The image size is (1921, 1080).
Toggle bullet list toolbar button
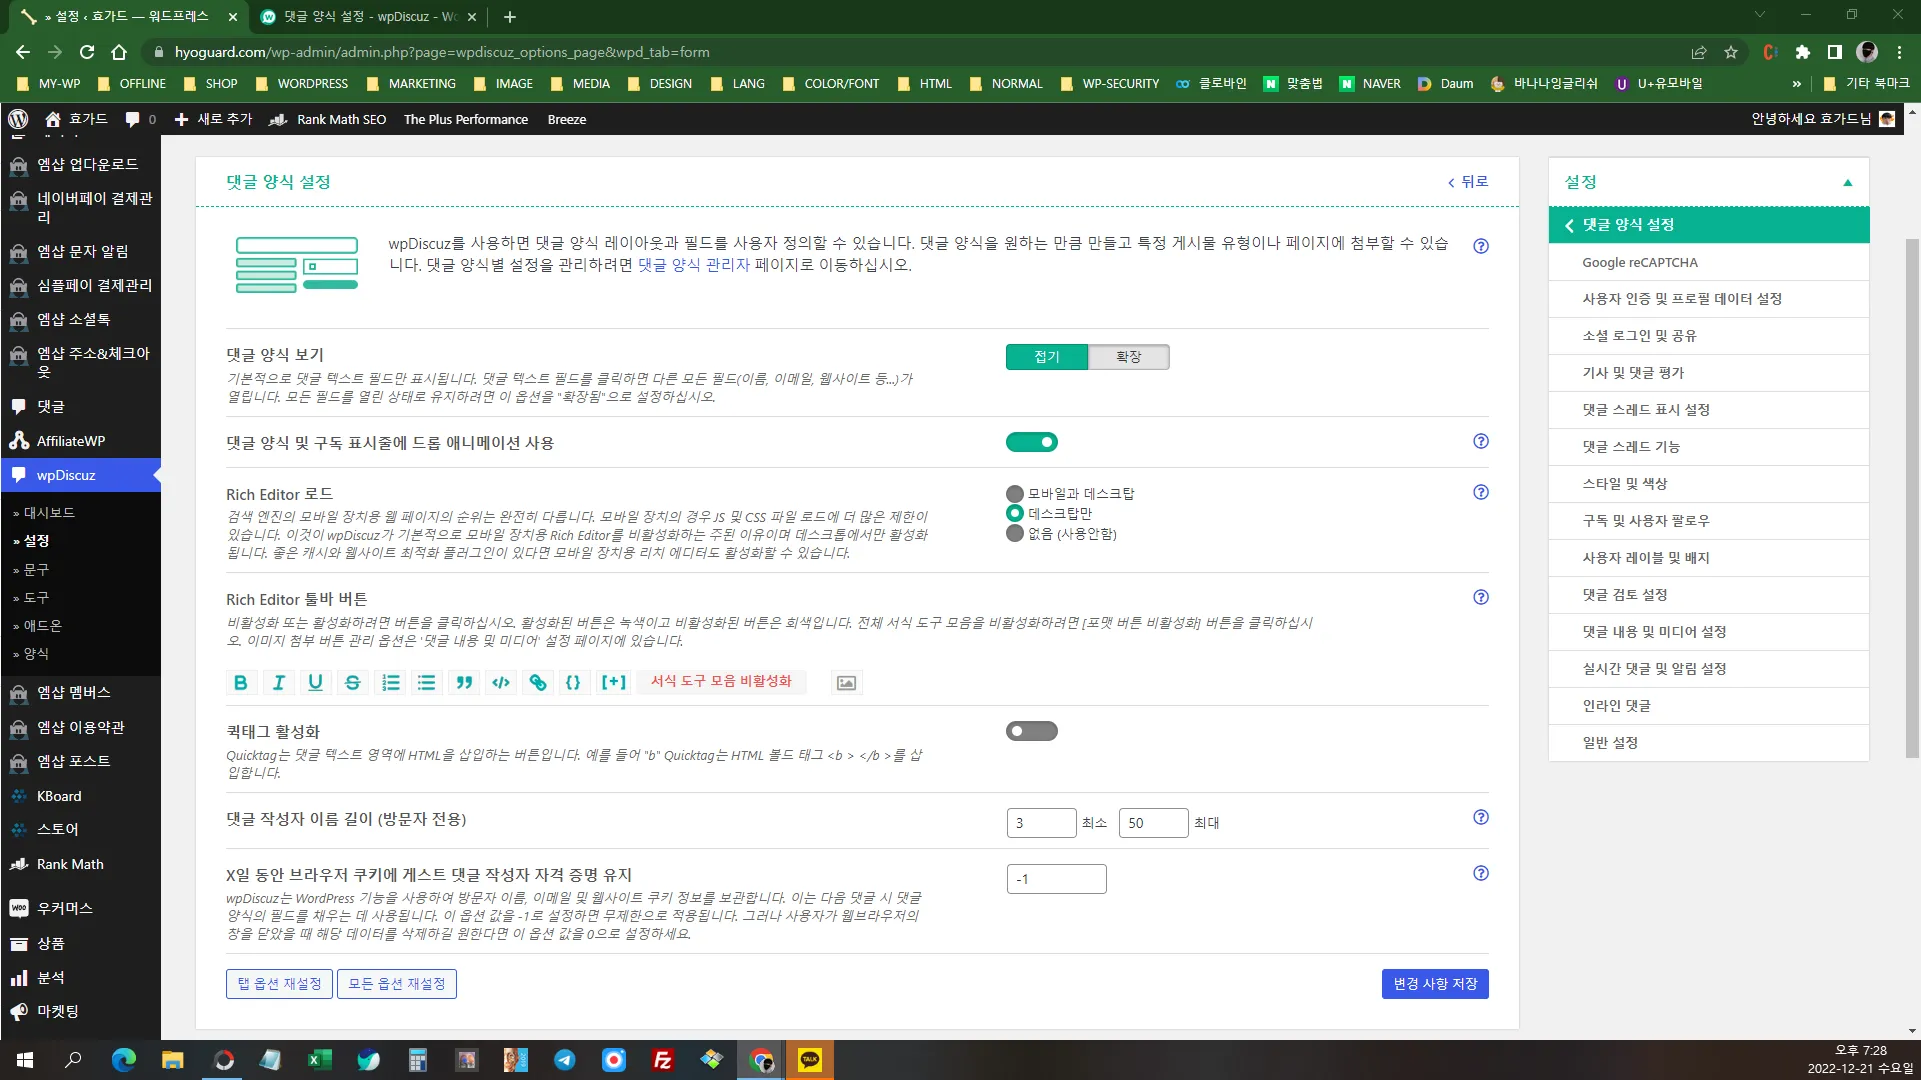427,682
